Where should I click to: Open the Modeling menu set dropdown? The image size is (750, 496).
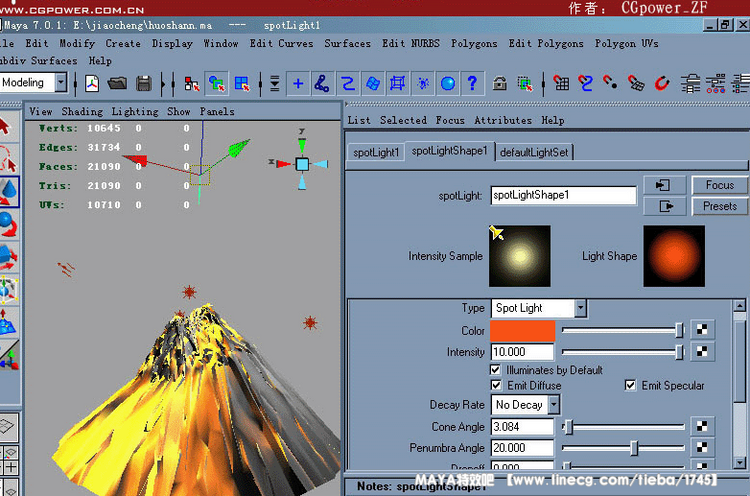(61, 82)
